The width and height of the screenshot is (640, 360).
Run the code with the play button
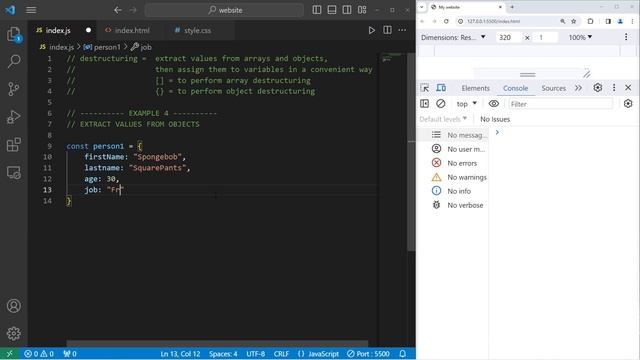[371, 30]
